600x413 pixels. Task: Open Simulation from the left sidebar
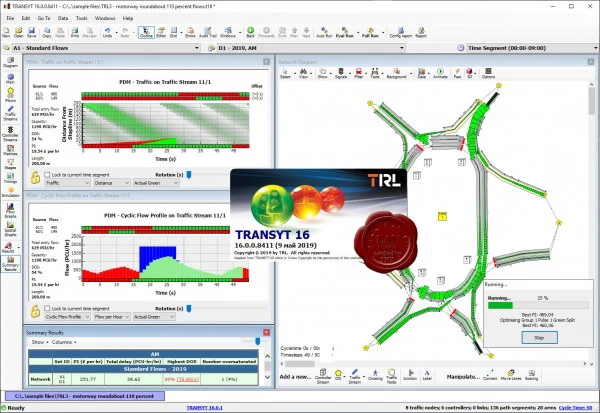10,193
